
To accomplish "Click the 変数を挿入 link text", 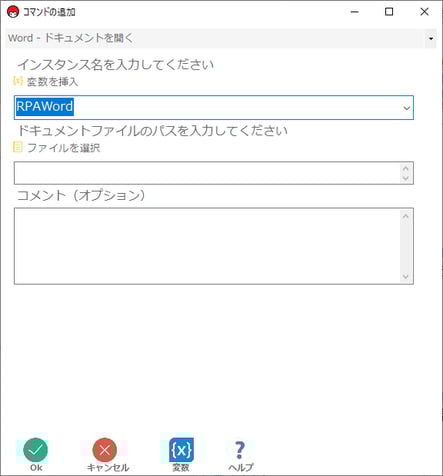I will 52,82.
